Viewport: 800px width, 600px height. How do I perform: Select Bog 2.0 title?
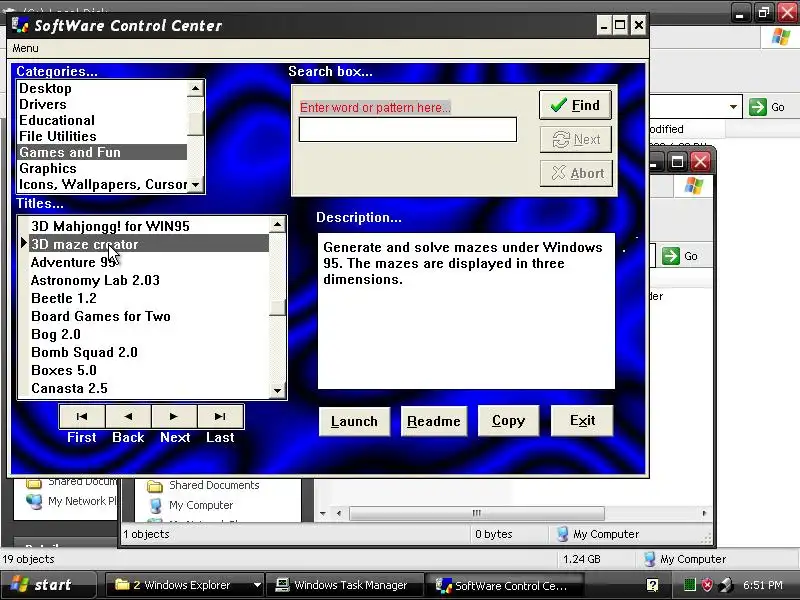tap(149, 334)
